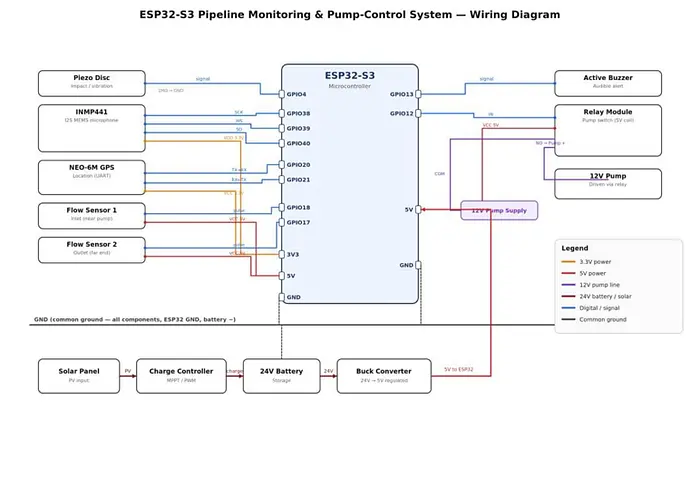Select the Solar Panel block
Viewport: 700px width, 478px height.
[79, 376]
